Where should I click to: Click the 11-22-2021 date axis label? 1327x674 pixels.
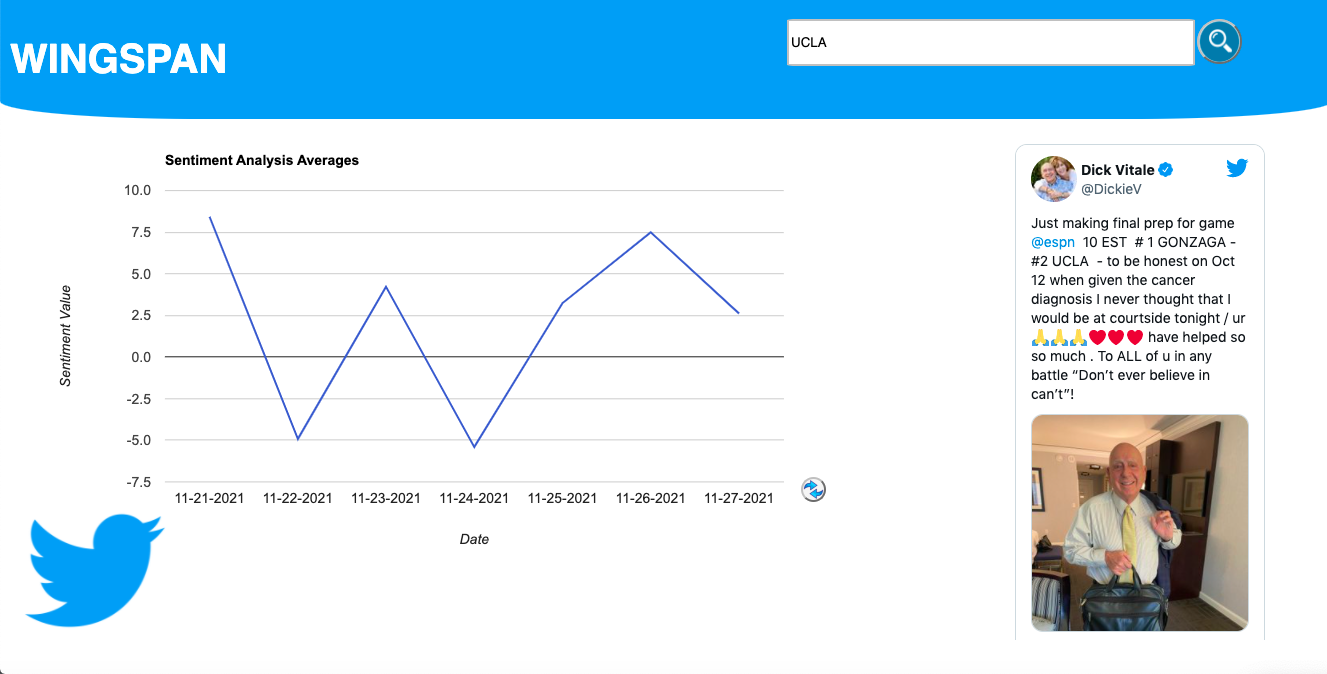298,498
